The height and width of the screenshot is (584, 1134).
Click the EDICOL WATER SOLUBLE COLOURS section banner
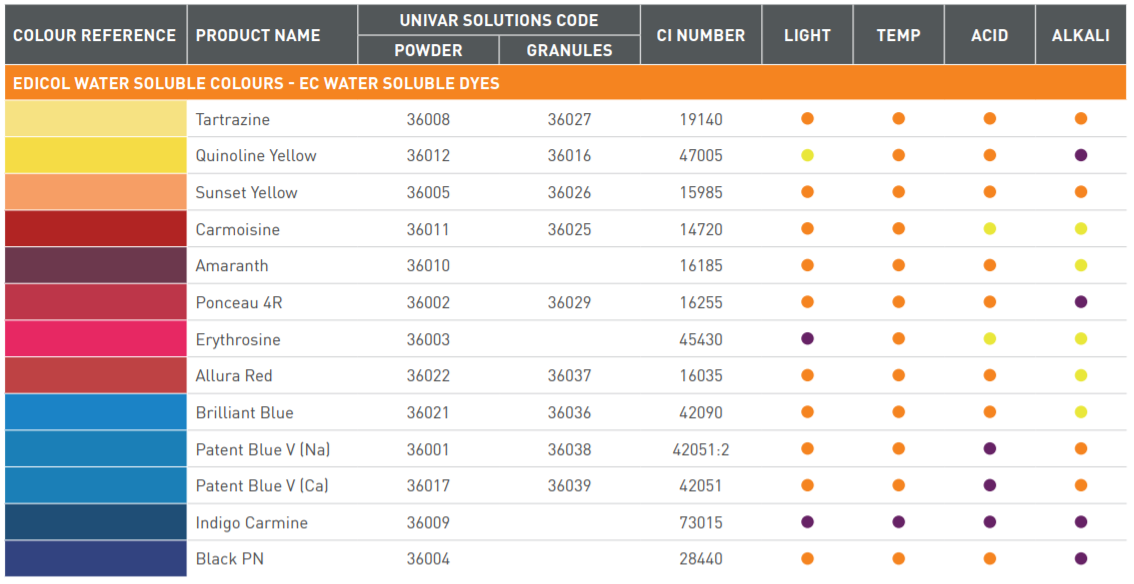(x=566, y=83)
